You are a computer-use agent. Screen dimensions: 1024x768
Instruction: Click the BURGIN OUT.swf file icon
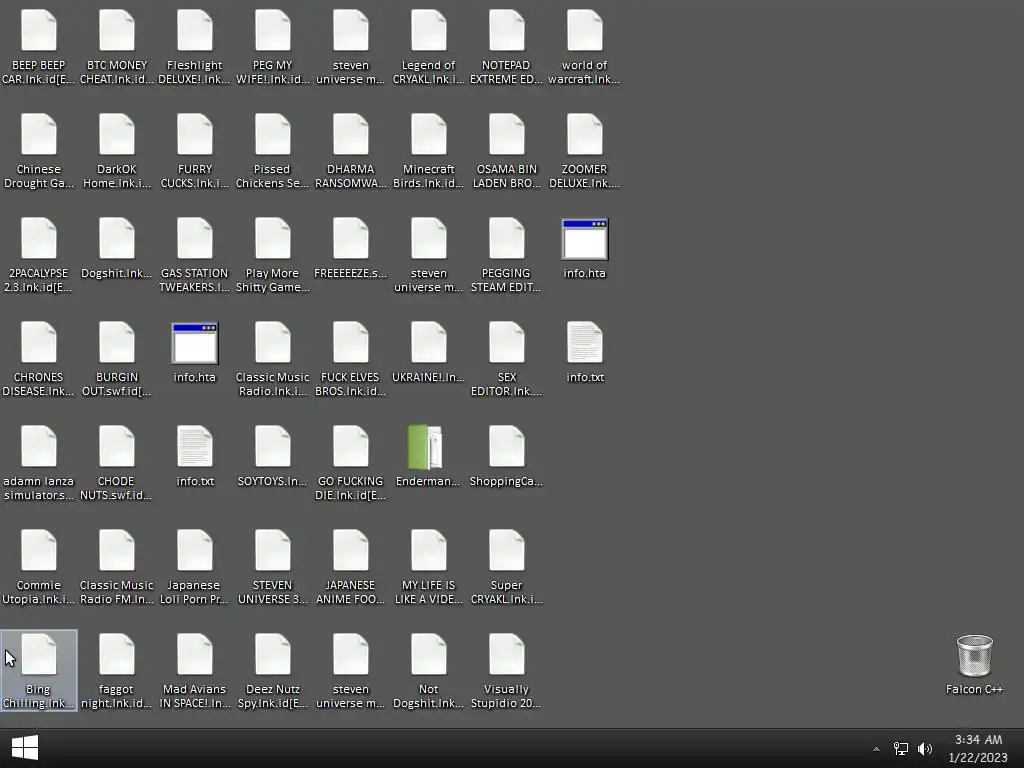click(x=117, y=342)
